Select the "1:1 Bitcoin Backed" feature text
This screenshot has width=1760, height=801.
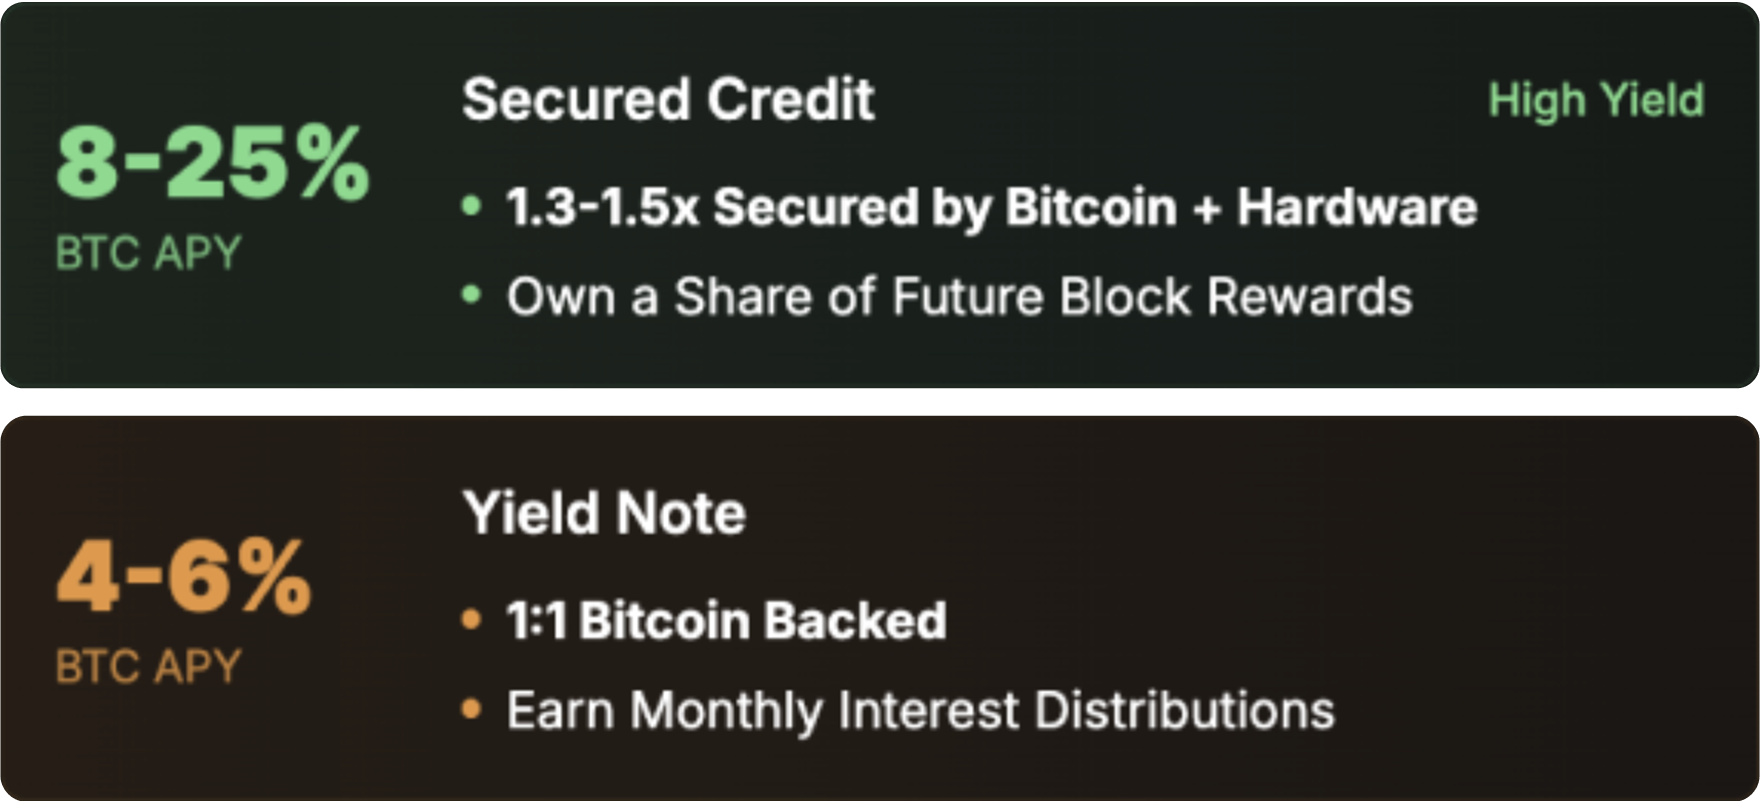click(726, 620)
